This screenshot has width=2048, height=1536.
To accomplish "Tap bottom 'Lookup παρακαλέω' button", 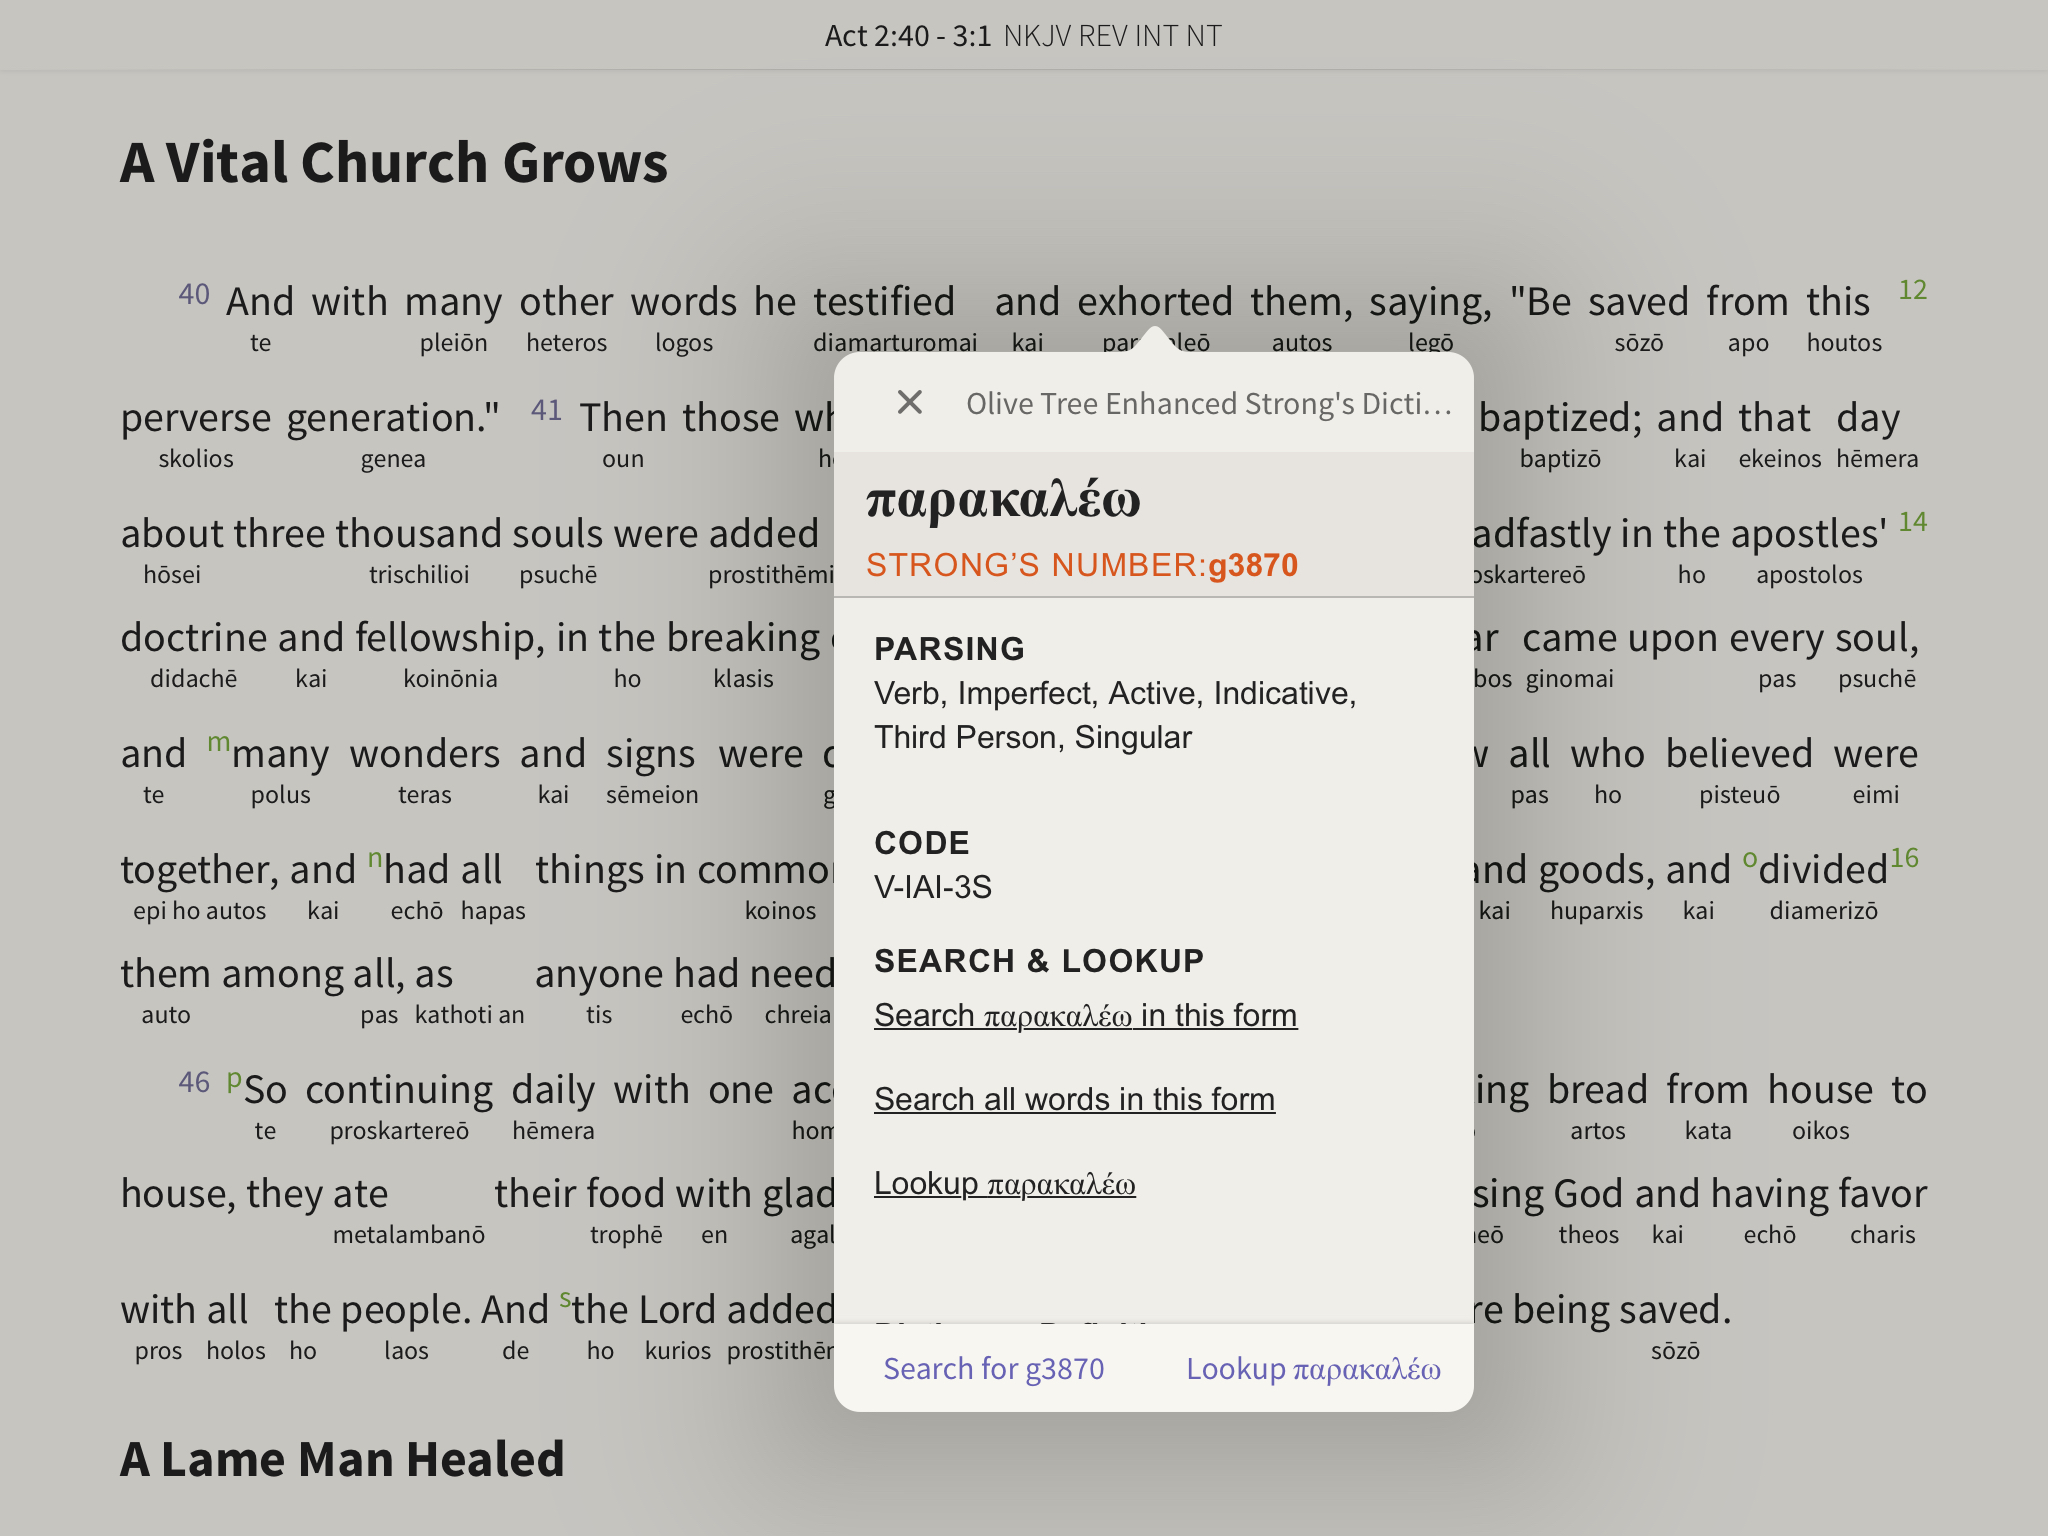I will coord(1313,1368).
